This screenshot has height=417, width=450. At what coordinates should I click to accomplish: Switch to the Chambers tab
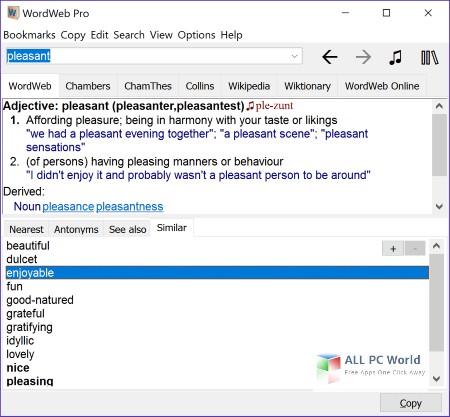[88, 86]
